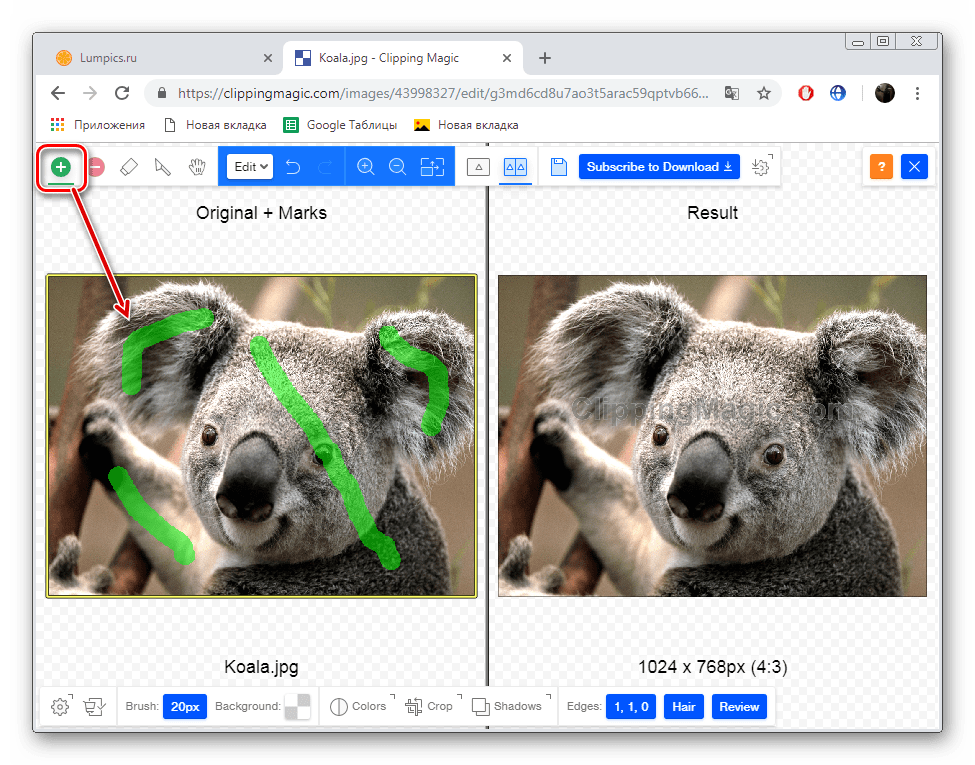Bookmark this page with star

[764, 93]
